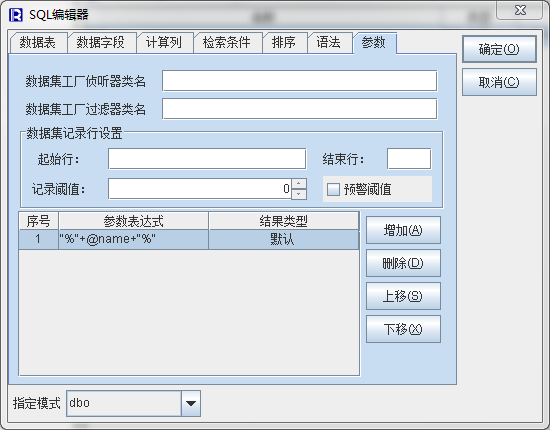This screenshot has height=430, width=550.
Task: Switch to the 数据表 tab
Action: coord(38,43)
